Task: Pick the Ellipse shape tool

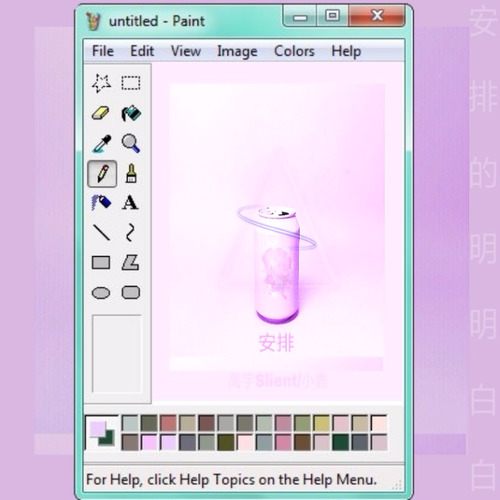Action: pos(101,293)
